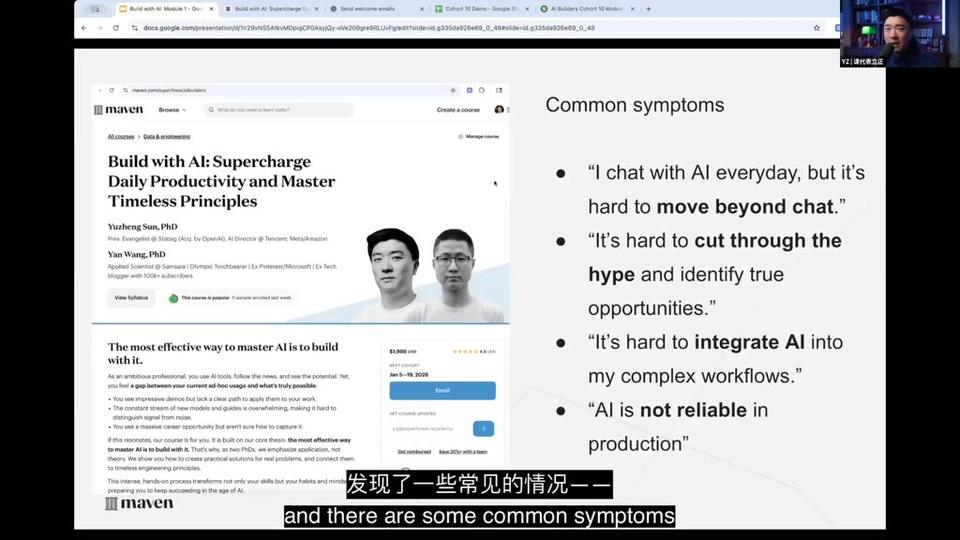Click the star icon in embedded maven address bar
Screen dimensions: 960x540
pyautogui.click(x=453, y=90)
